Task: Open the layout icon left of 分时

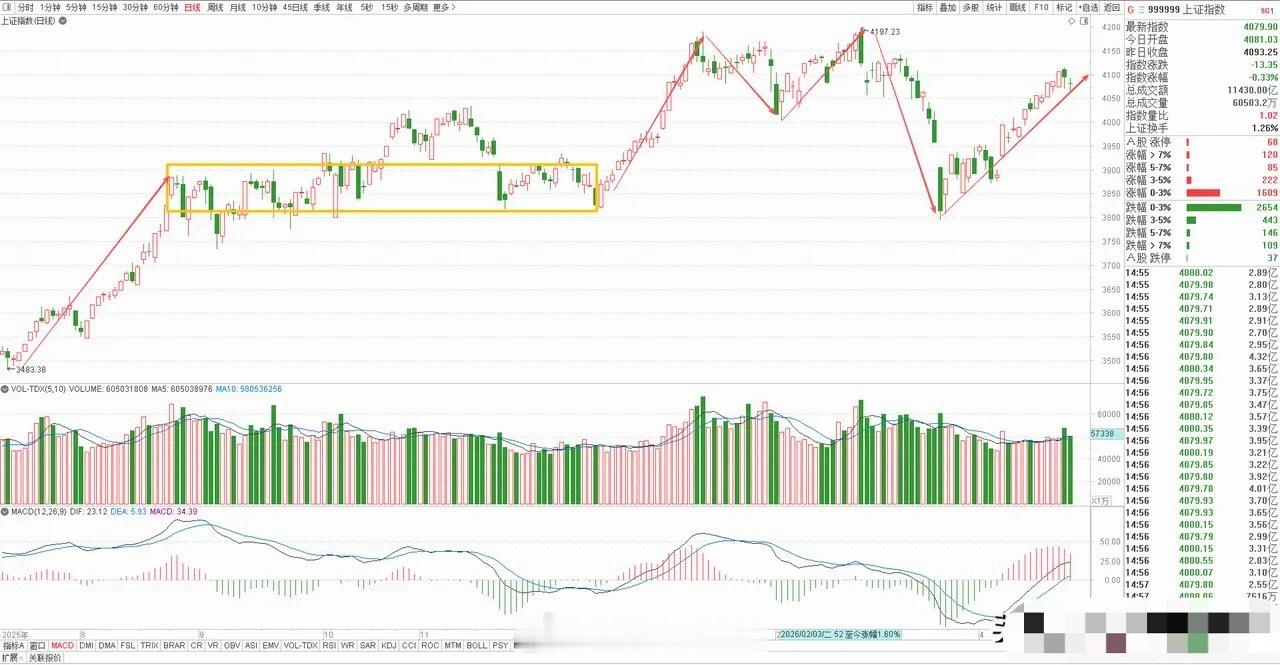Action: (7, 7)
